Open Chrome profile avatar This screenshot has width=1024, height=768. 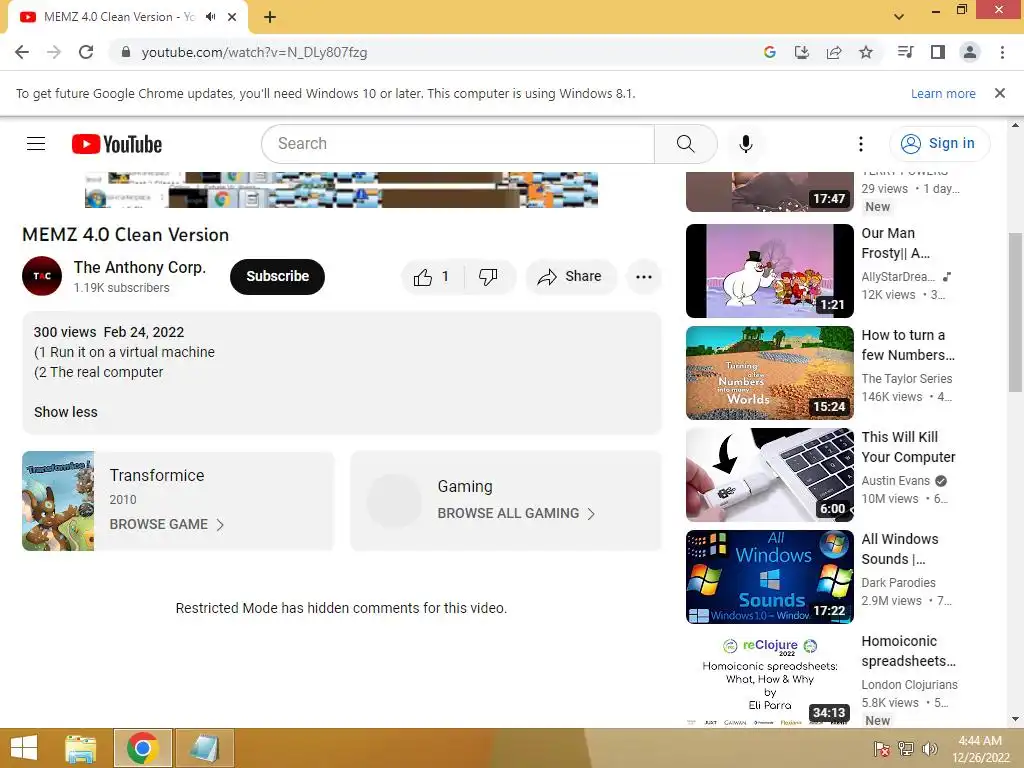(970, 52)
